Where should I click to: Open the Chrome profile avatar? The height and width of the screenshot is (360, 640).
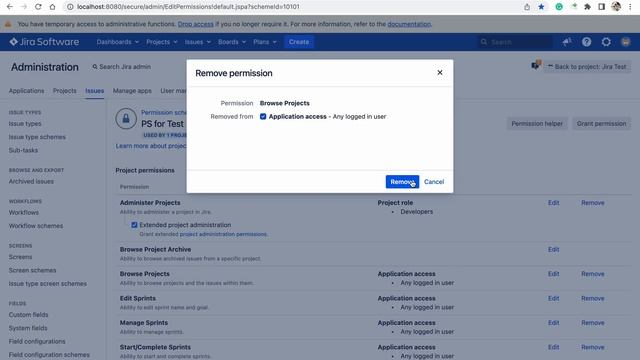click(x=616, y=7)
